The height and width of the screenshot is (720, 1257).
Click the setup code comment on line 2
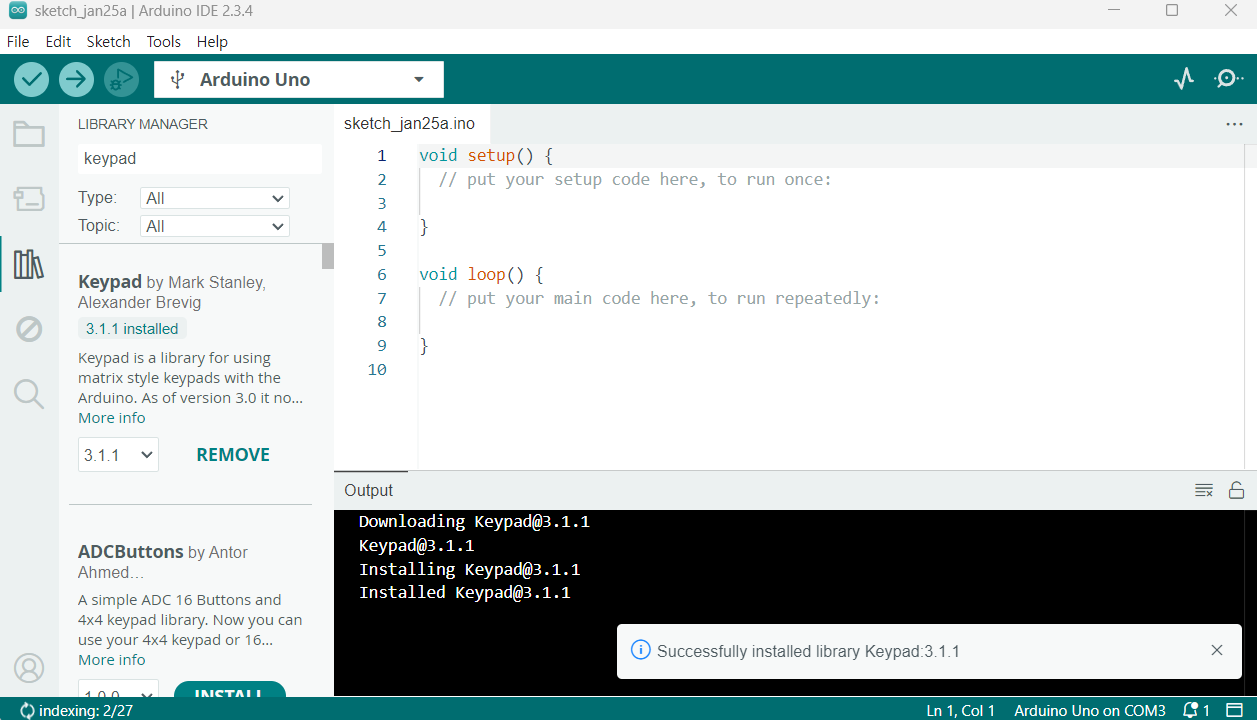point(635,180)
